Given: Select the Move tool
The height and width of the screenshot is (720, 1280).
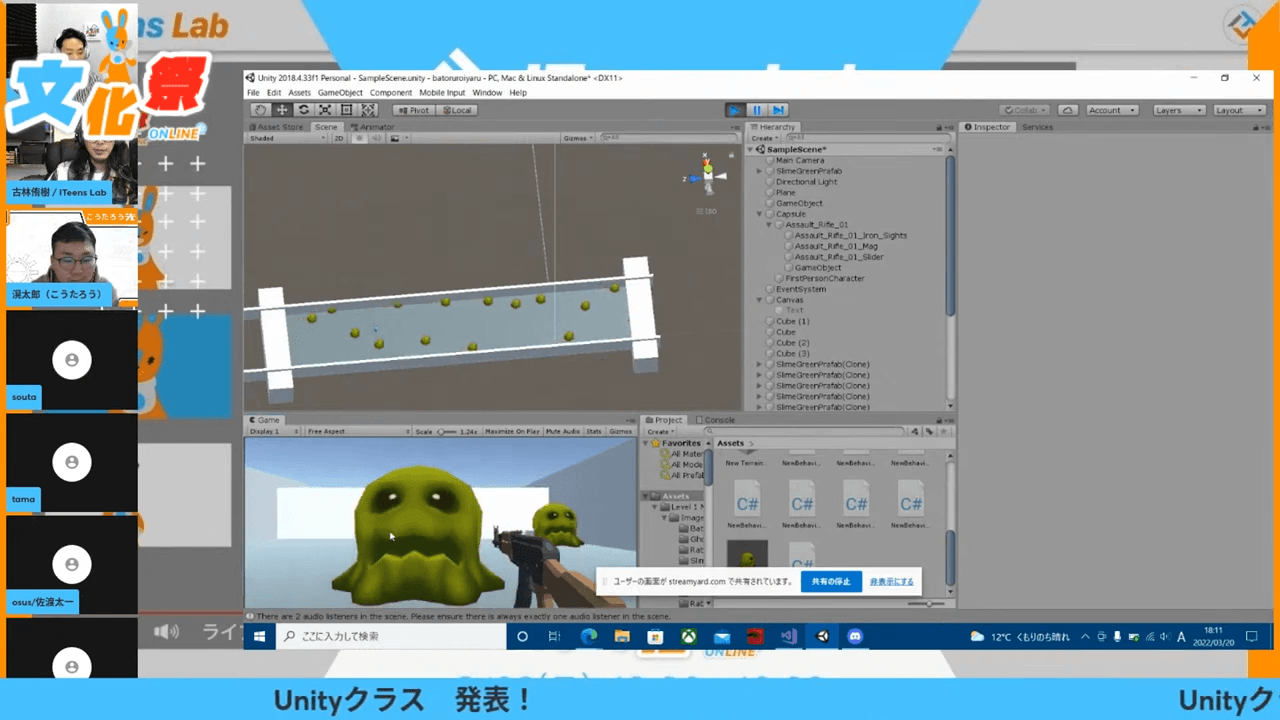Looking at the screenshot, I should [283, 110].
